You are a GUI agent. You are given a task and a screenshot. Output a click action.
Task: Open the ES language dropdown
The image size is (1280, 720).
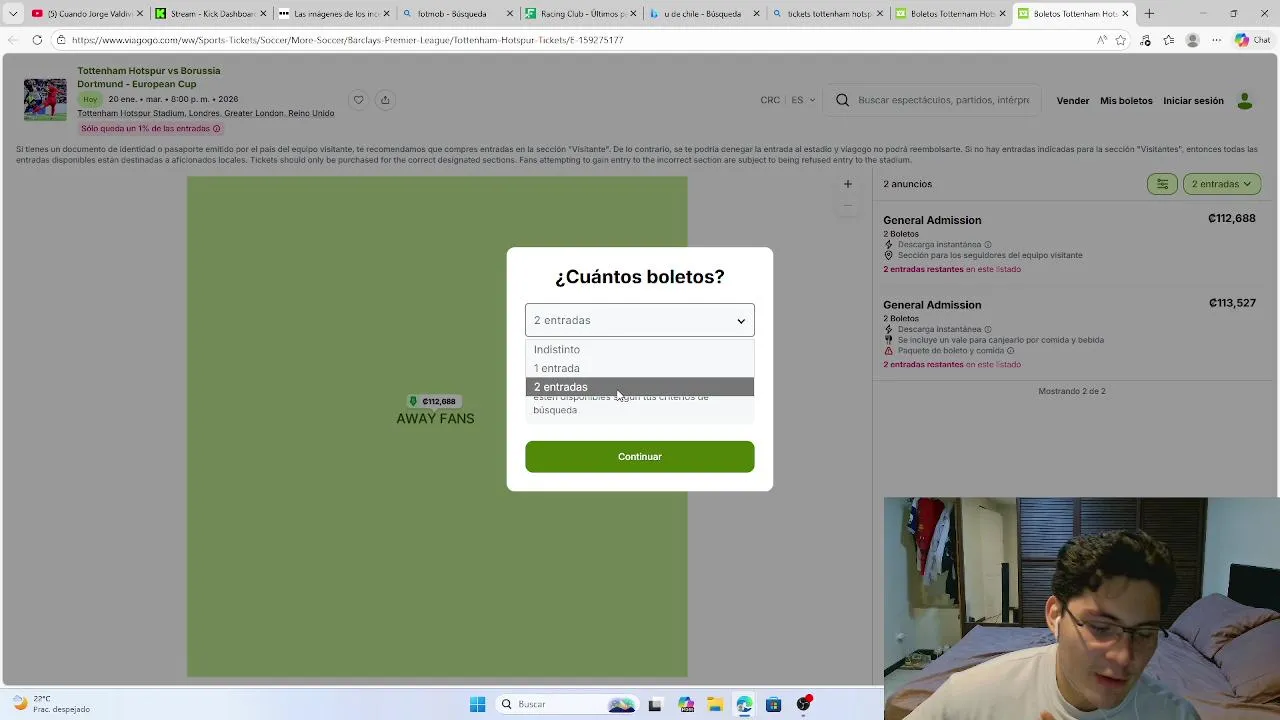803,100
